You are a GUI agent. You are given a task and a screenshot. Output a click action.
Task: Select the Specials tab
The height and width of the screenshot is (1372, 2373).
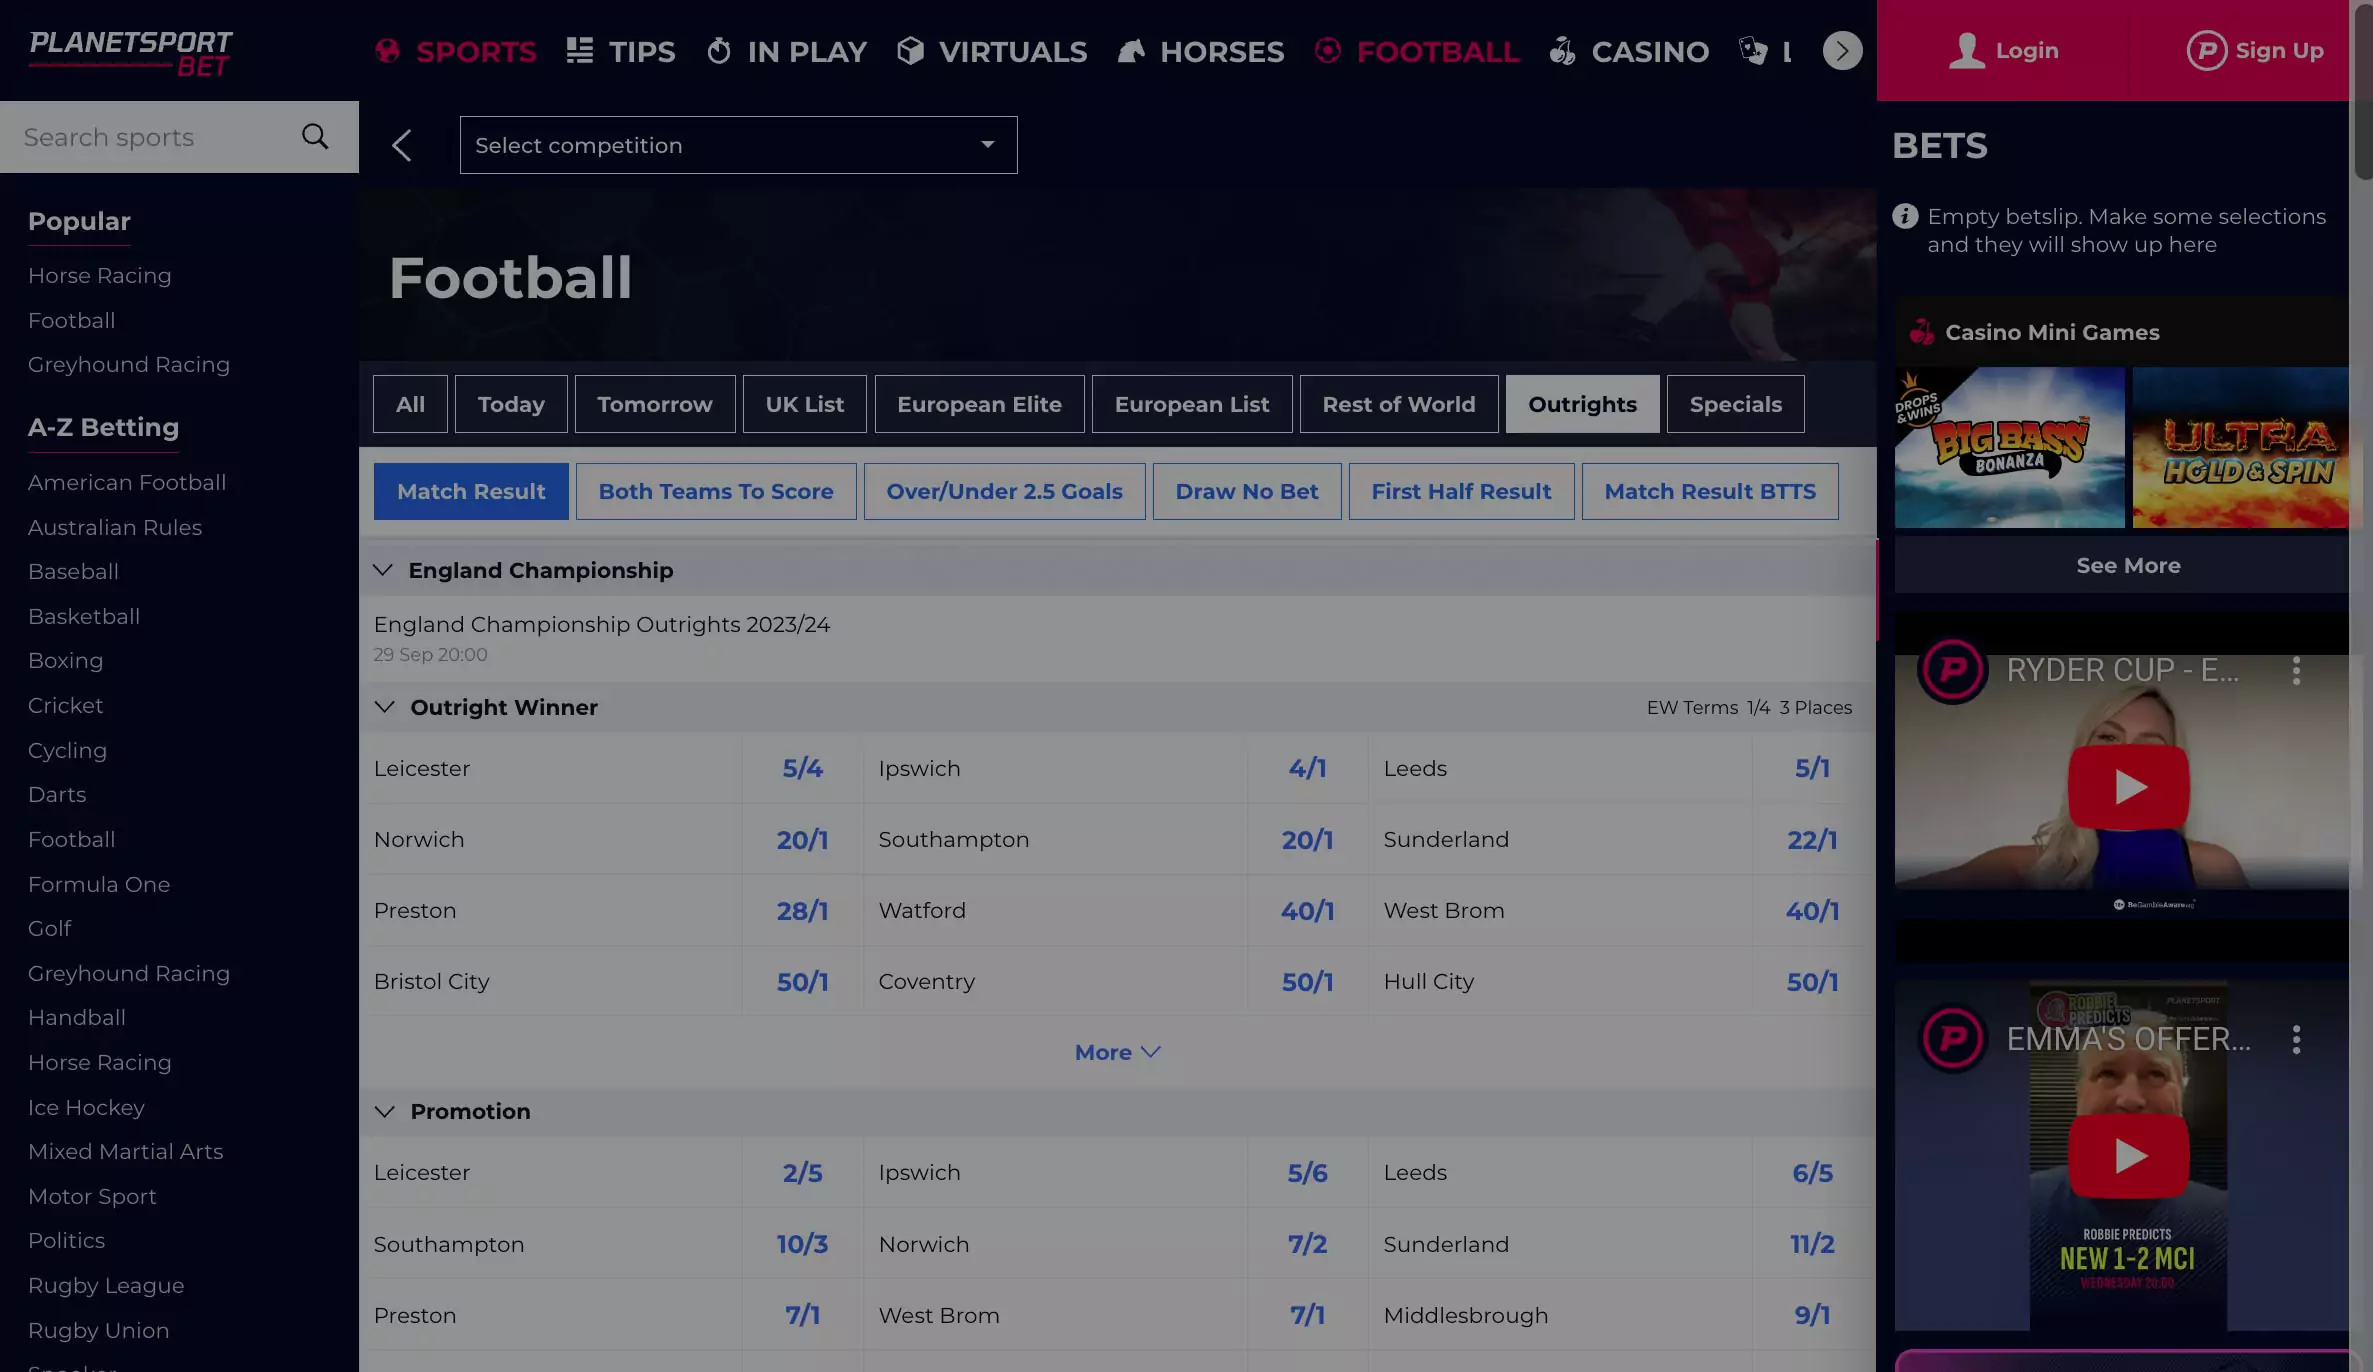click(x=1735, y=404)
